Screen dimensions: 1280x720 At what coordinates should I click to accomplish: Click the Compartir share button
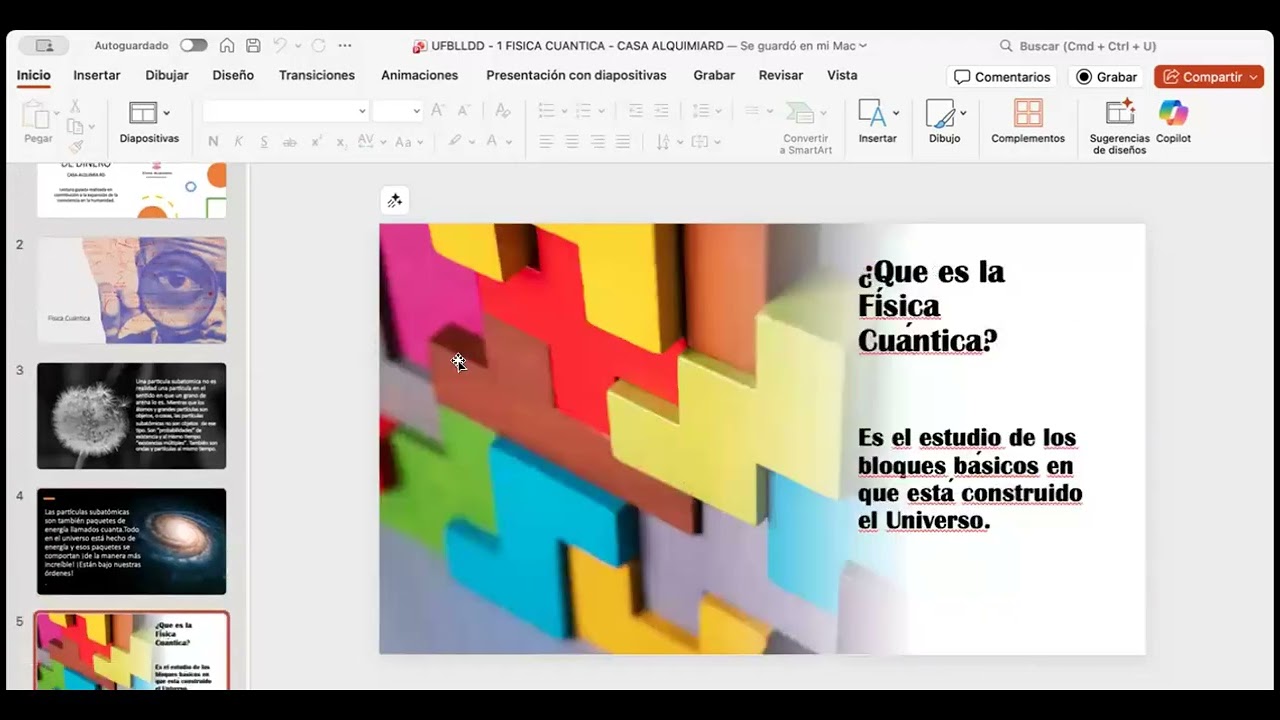pos(1209,77)
